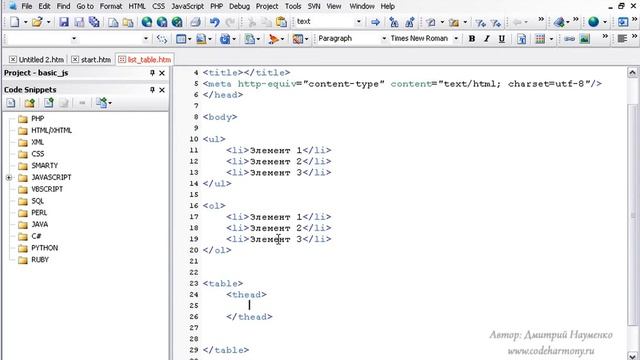
Task: Pin the Code Snippets panel
Action: [152, 90]
